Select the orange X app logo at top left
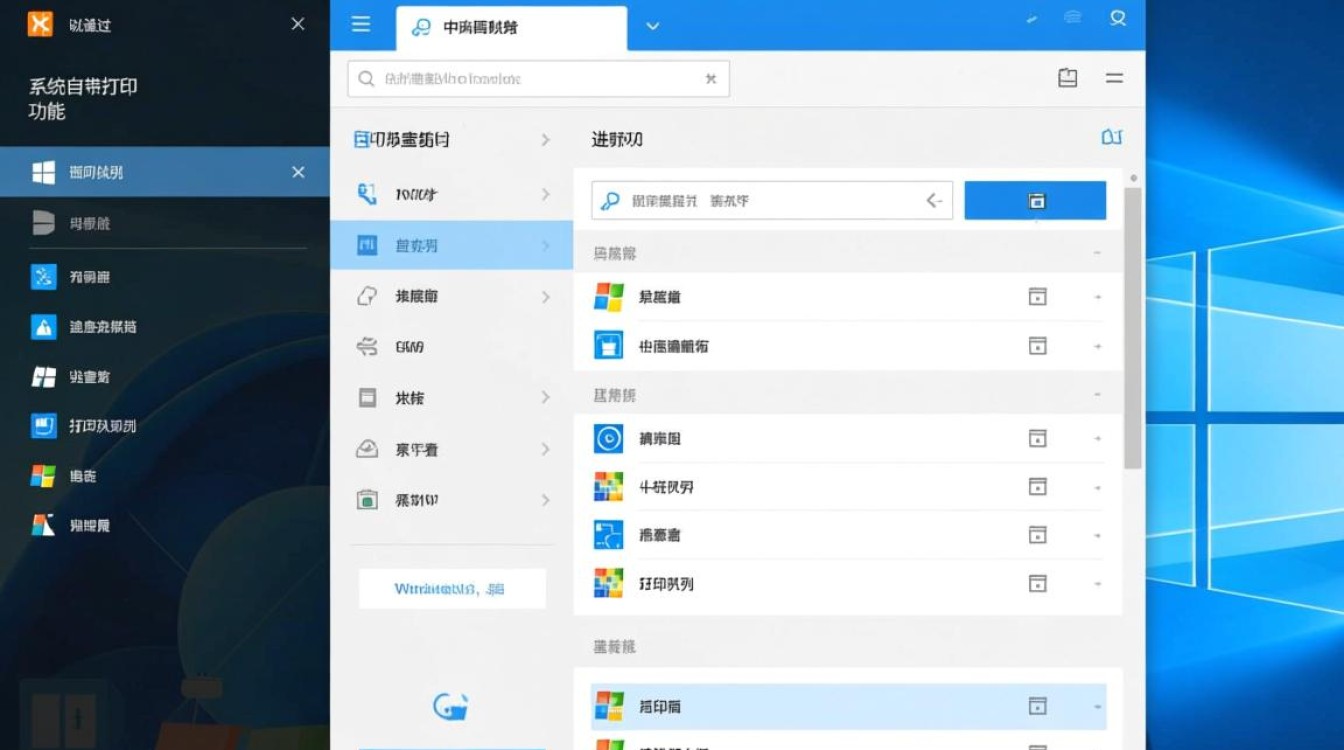 point(42,22)
